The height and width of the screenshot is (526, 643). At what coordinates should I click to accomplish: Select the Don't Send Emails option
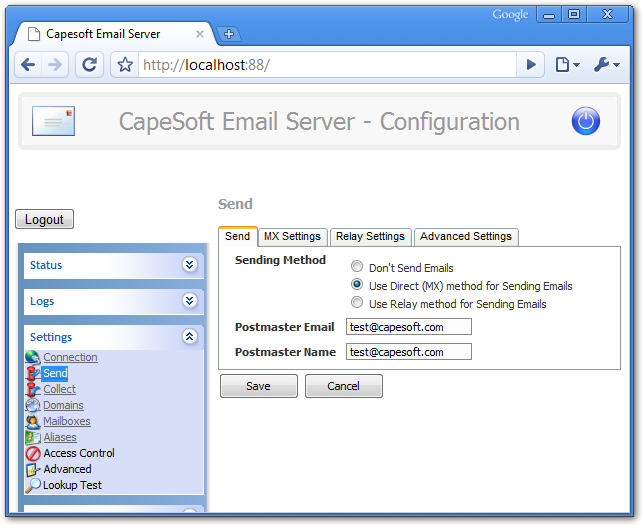(357, 268)
